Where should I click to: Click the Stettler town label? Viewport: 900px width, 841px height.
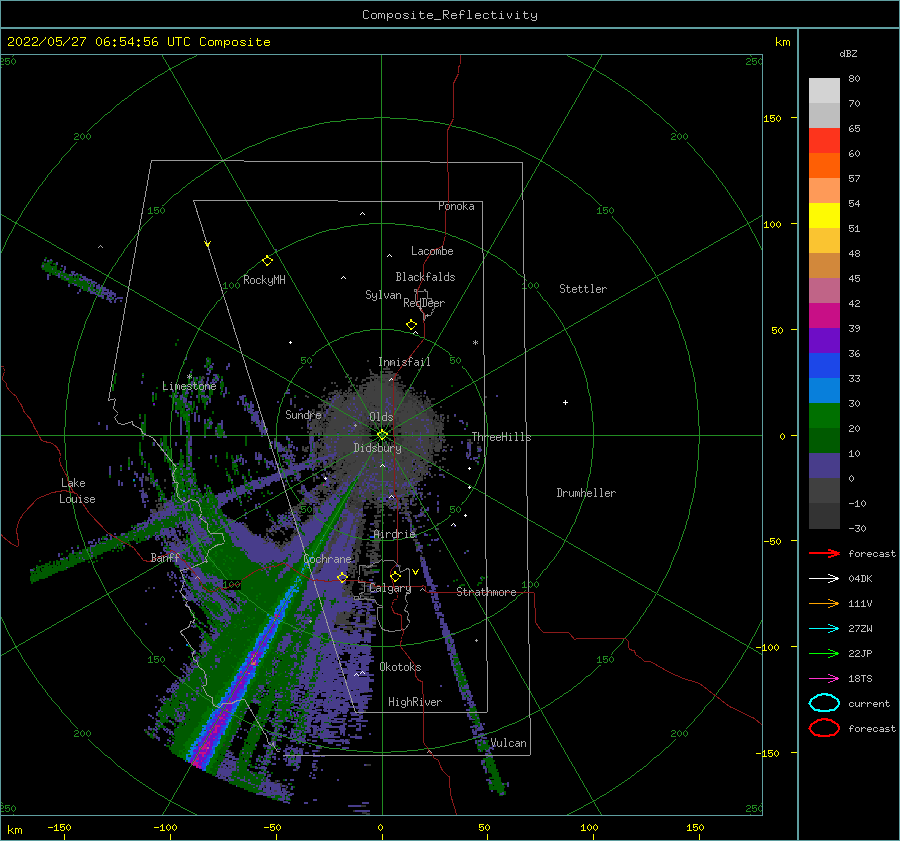pyautogui.click(x=583, y=289)
